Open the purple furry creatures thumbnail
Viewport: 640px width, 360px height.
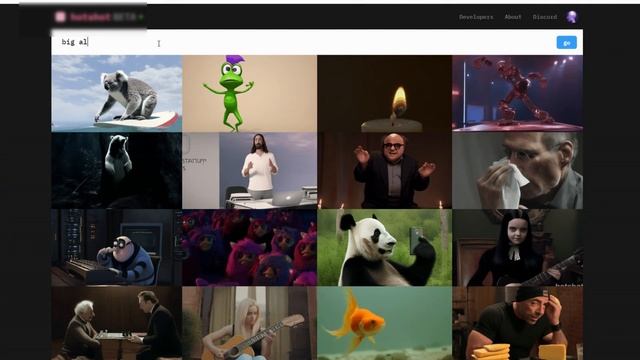[x=249, y=247]
